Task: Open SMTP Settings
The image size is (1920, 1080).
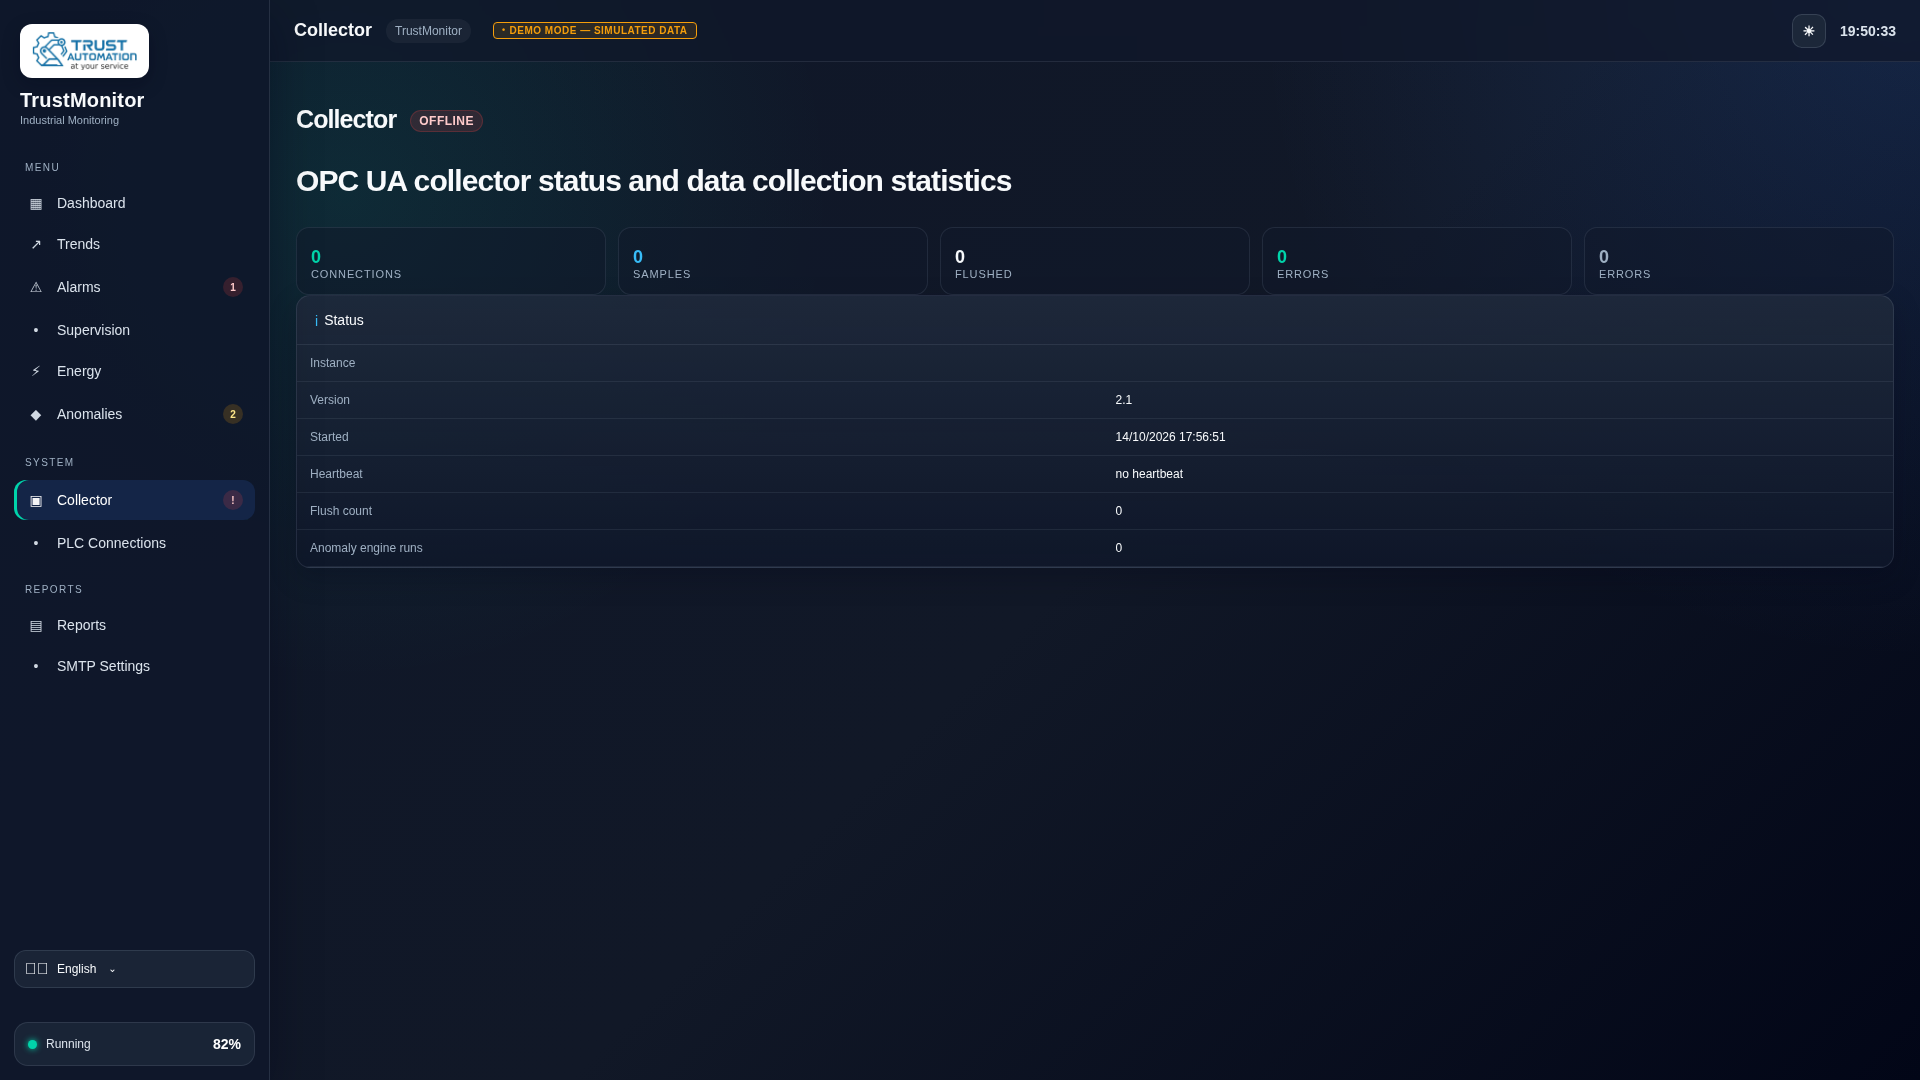Action: coord(134,666)
